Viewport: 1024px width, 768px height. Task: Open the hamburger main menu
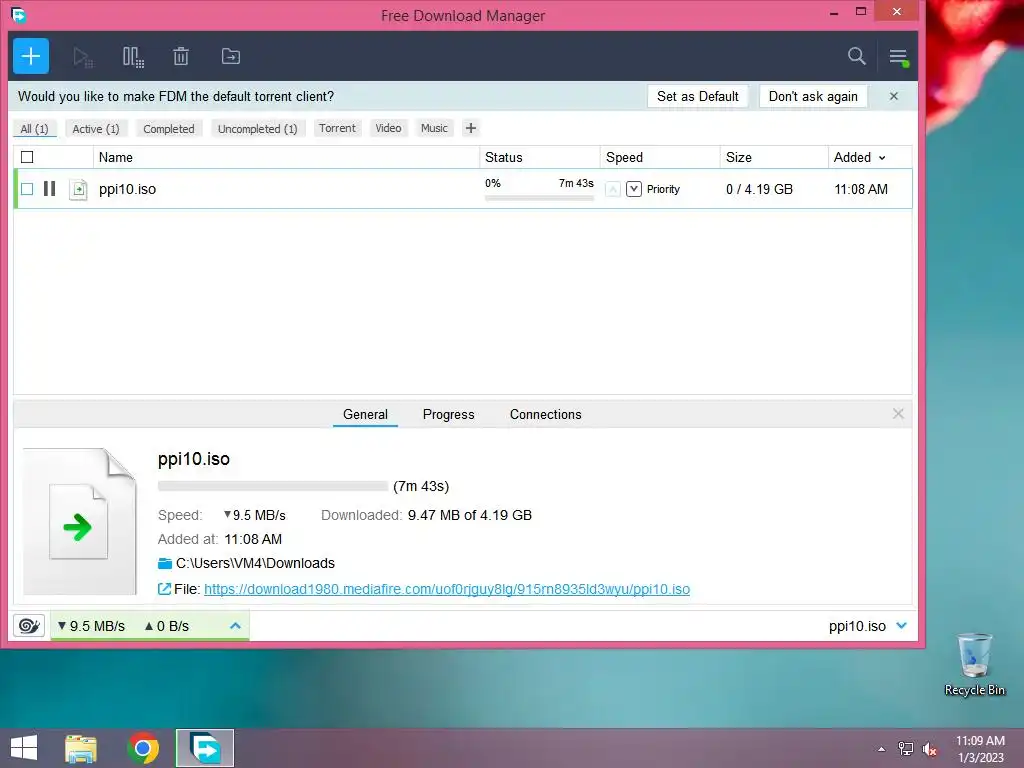tap(899, 57)
